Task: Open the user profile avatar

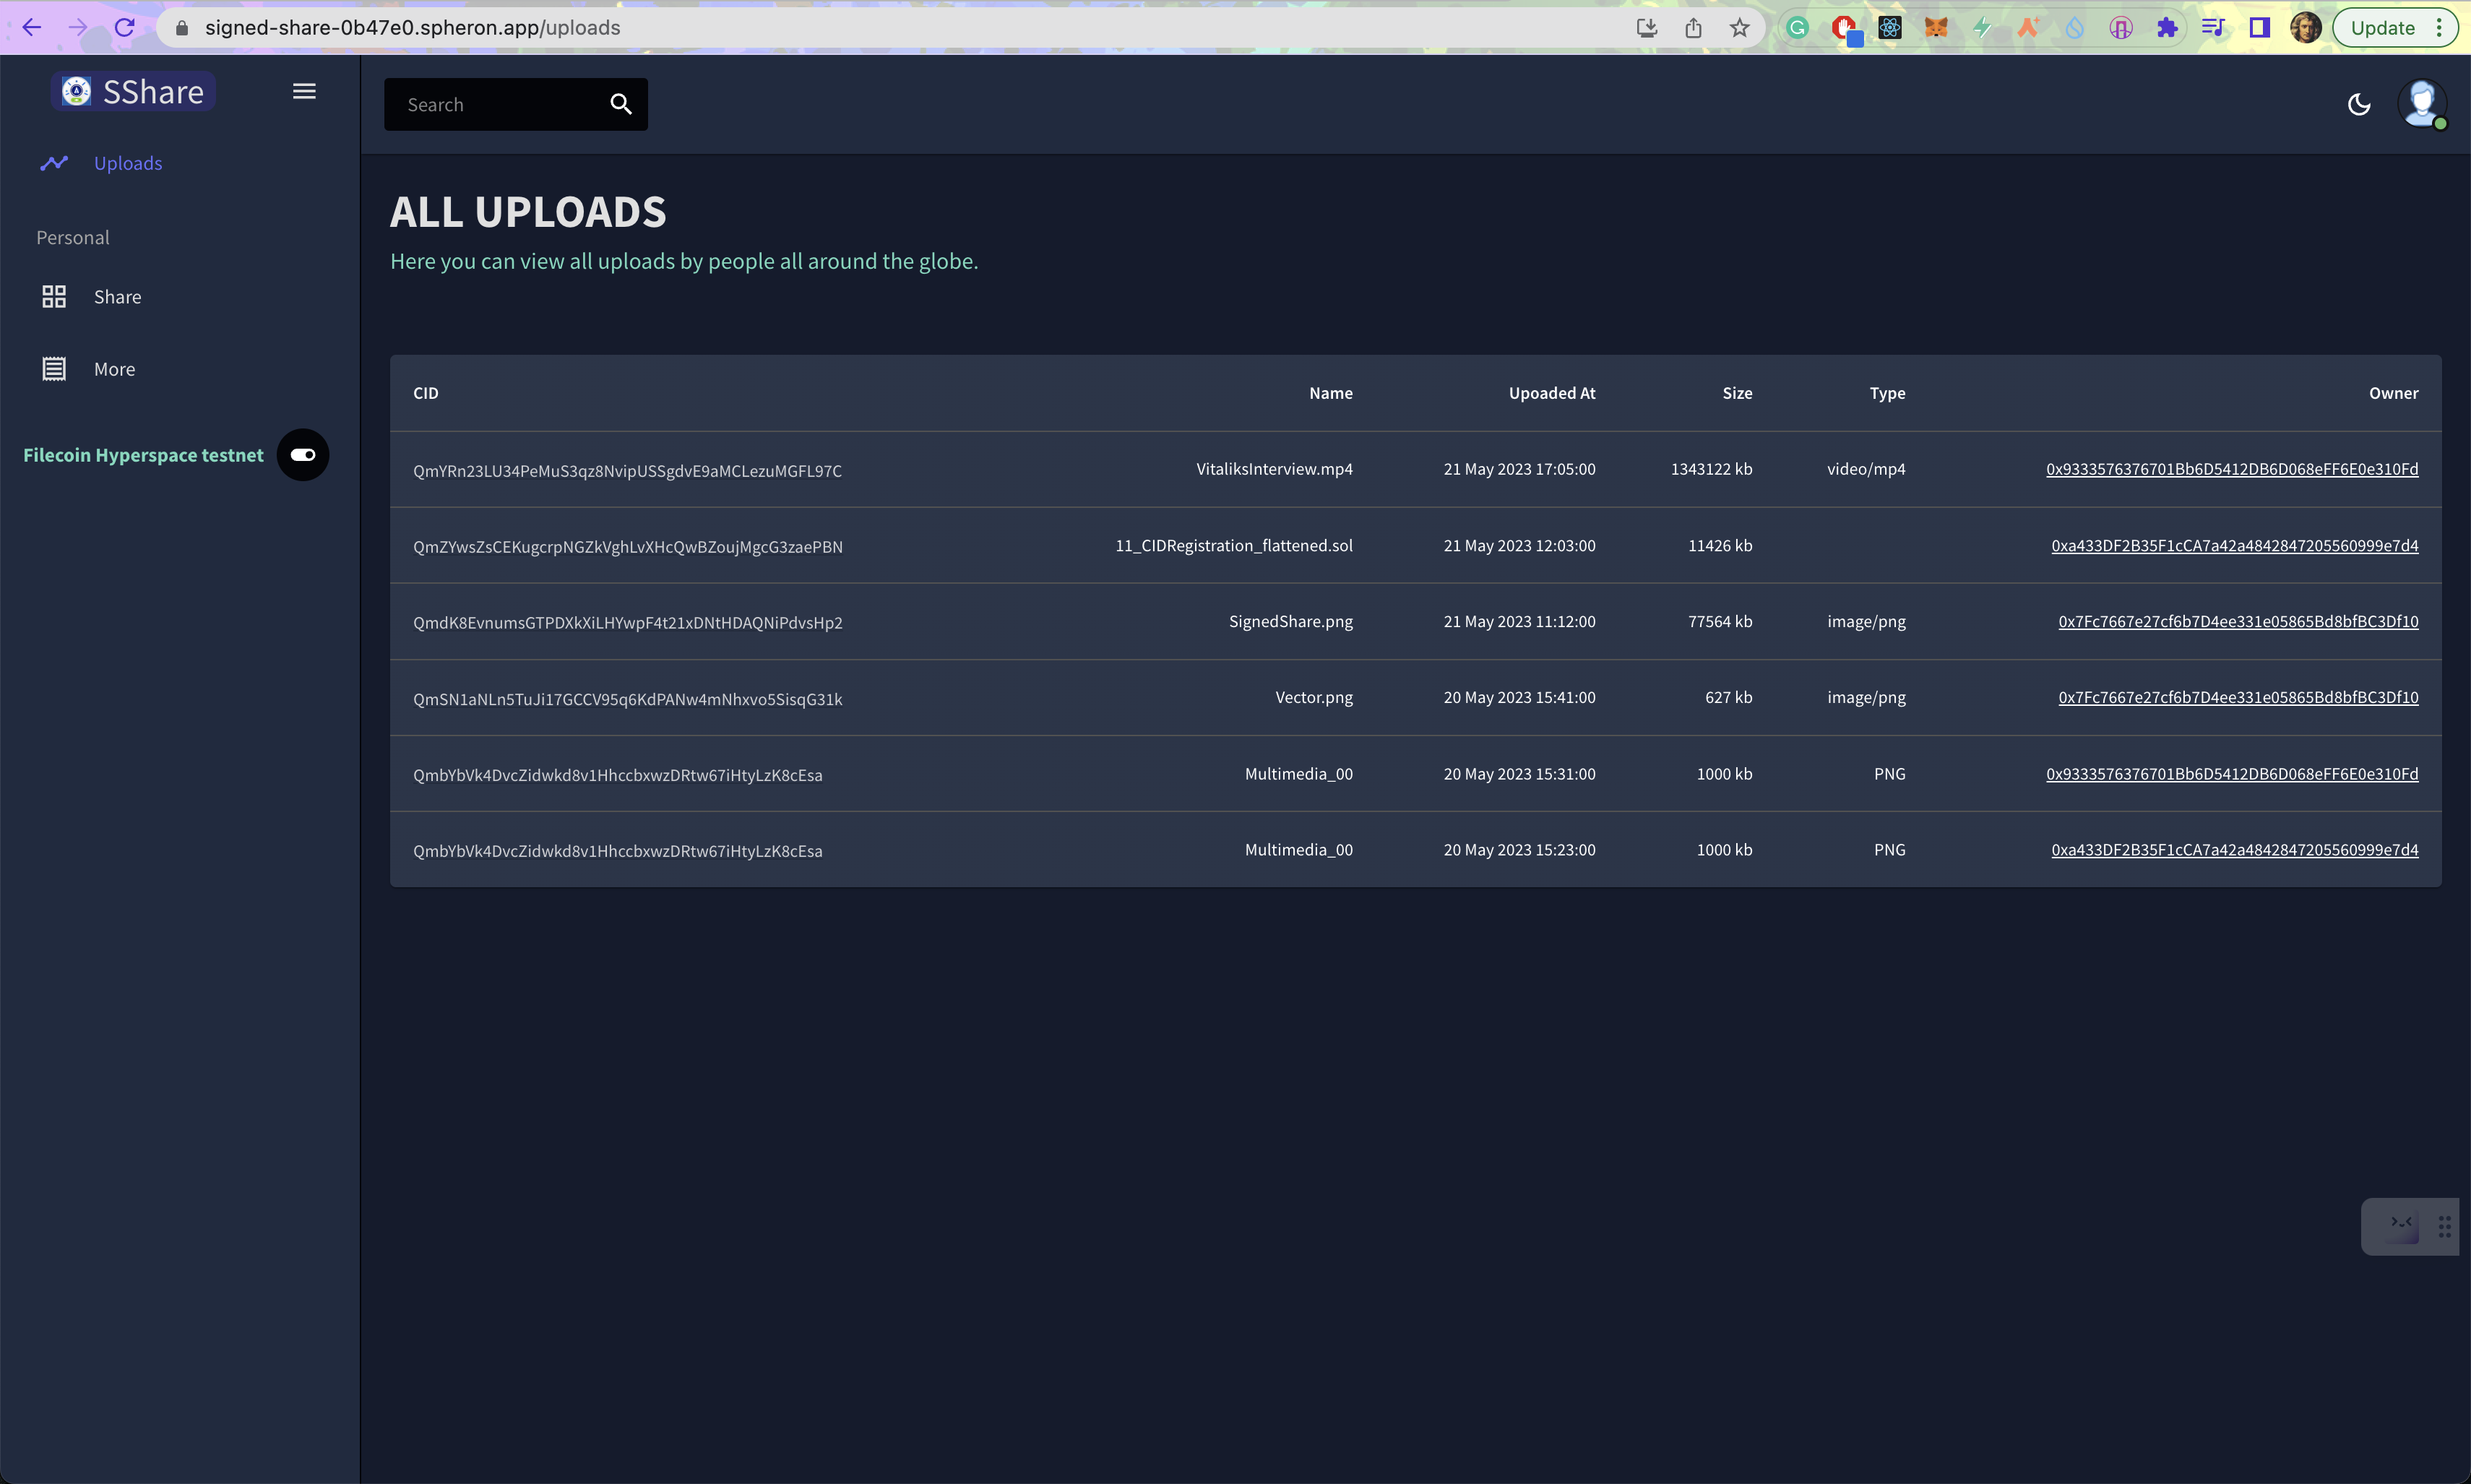Action: point(2421,103)
